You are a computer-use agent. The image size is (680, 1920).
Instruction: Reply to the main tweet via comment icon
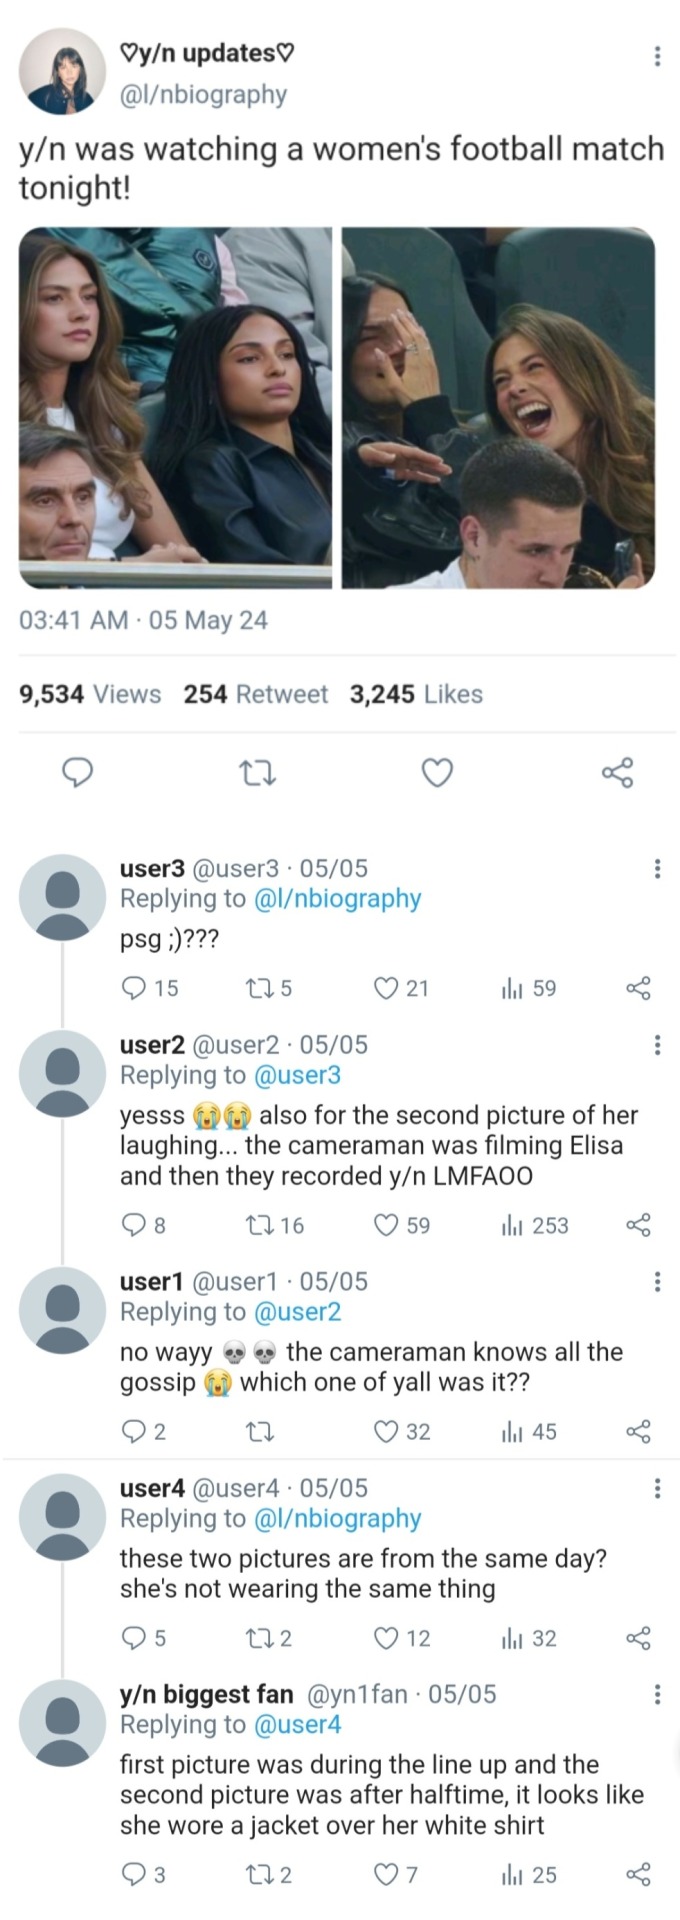coord(78,772)
